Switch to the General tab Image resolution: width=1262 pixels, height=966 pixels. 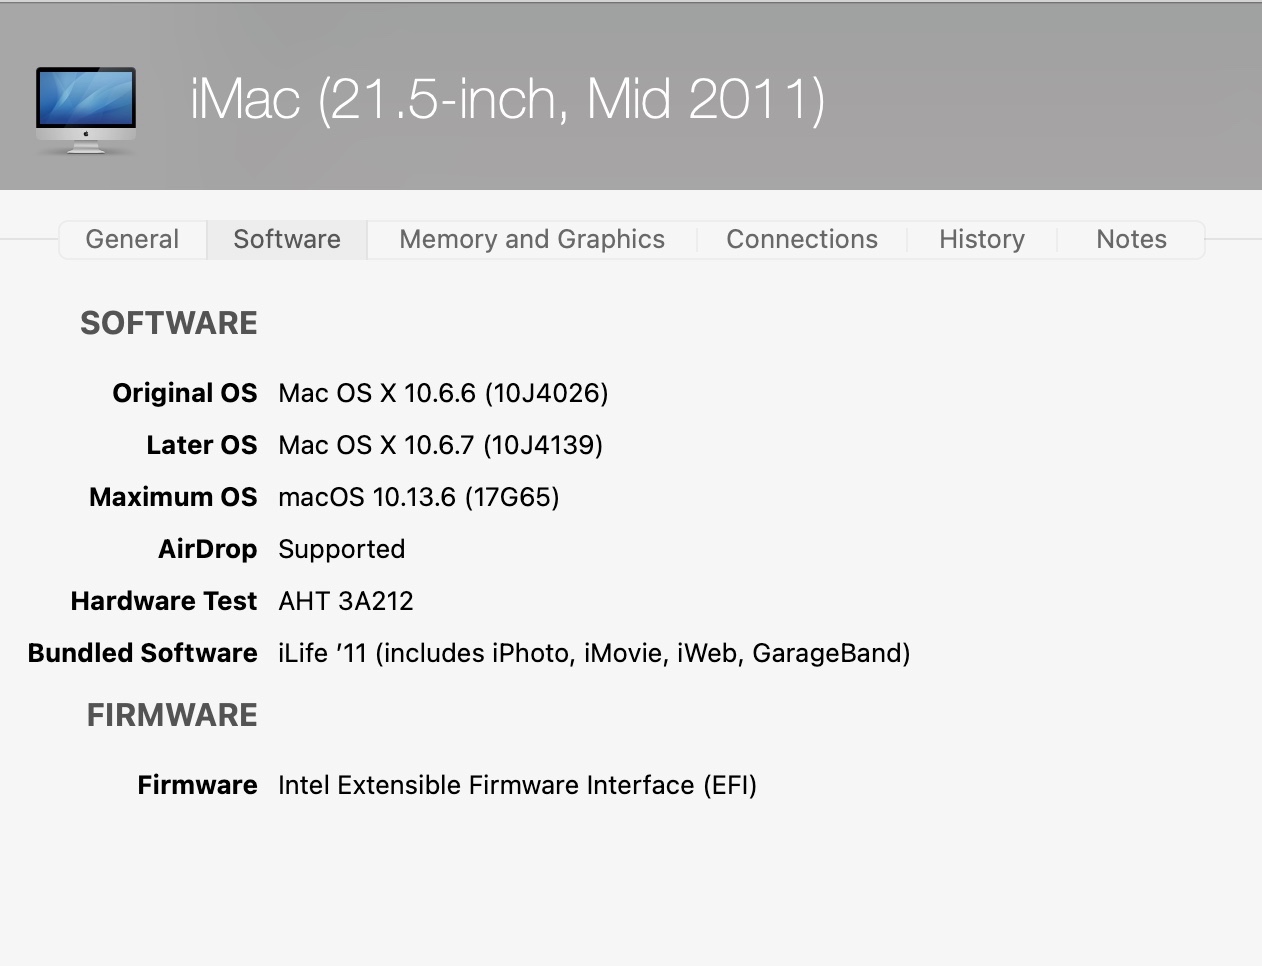pos(132,239)
